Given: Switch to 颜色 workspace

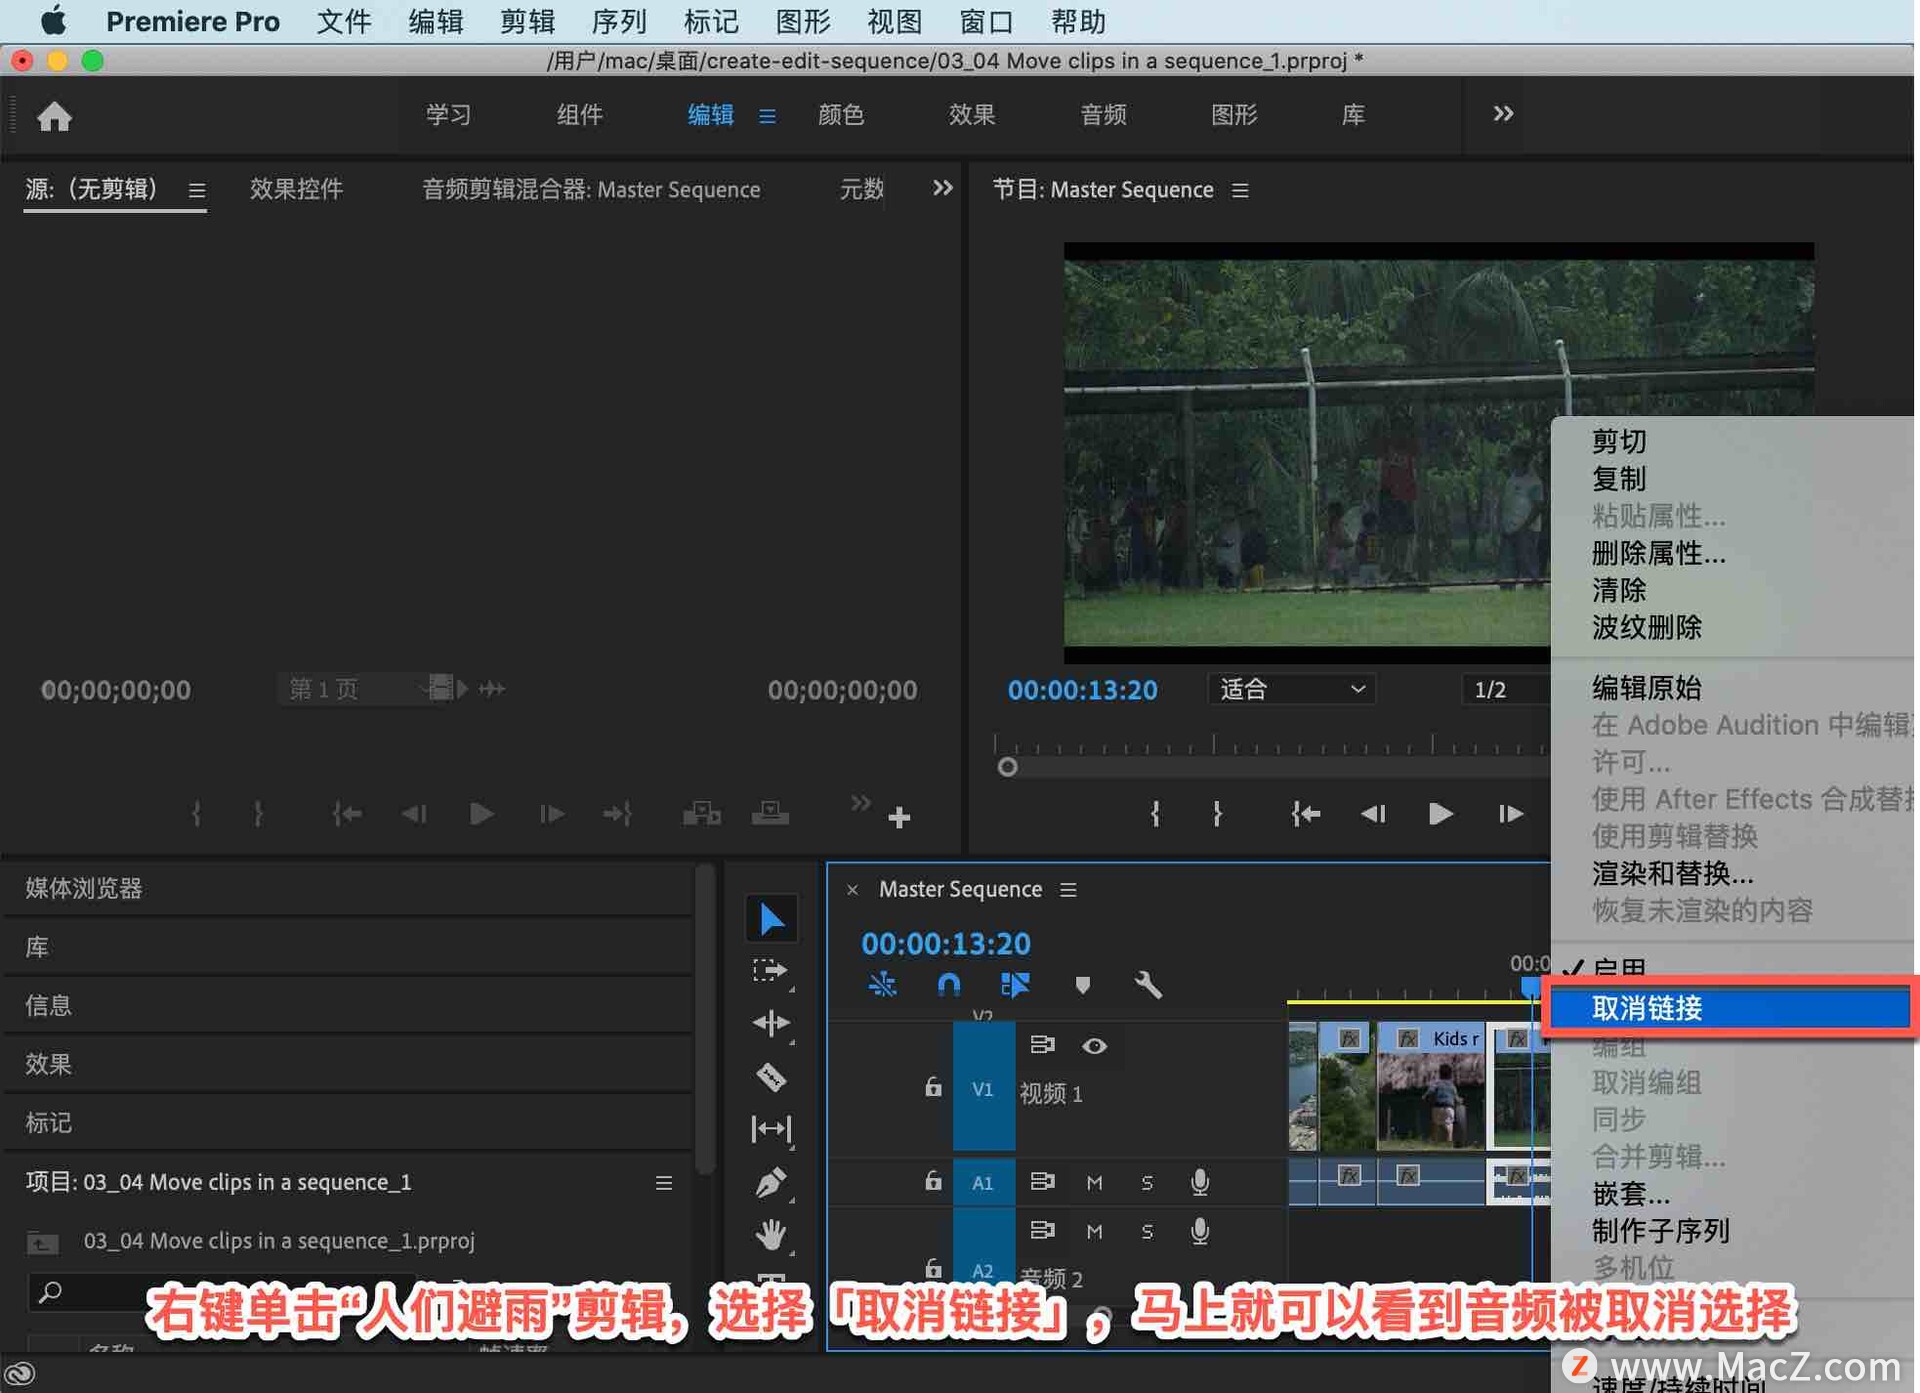Looking at the screenshot, I should tap(841, 115).
